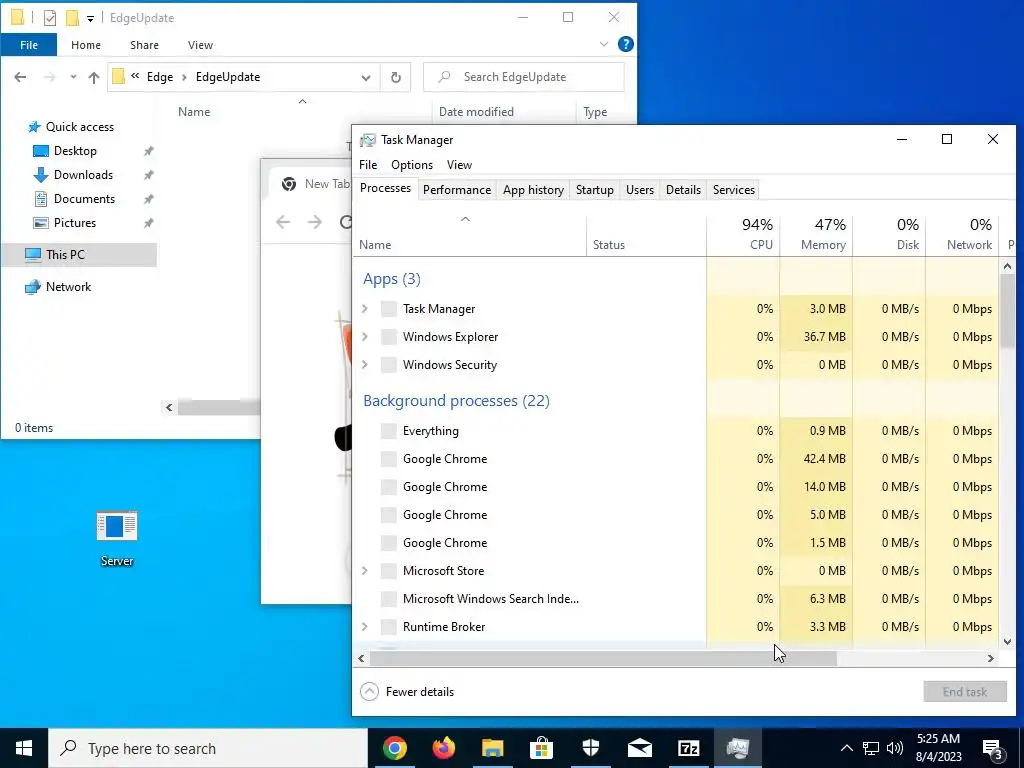
Task: Open Customize Quick Access Toolbar dropdown
Action: point(90,18)
